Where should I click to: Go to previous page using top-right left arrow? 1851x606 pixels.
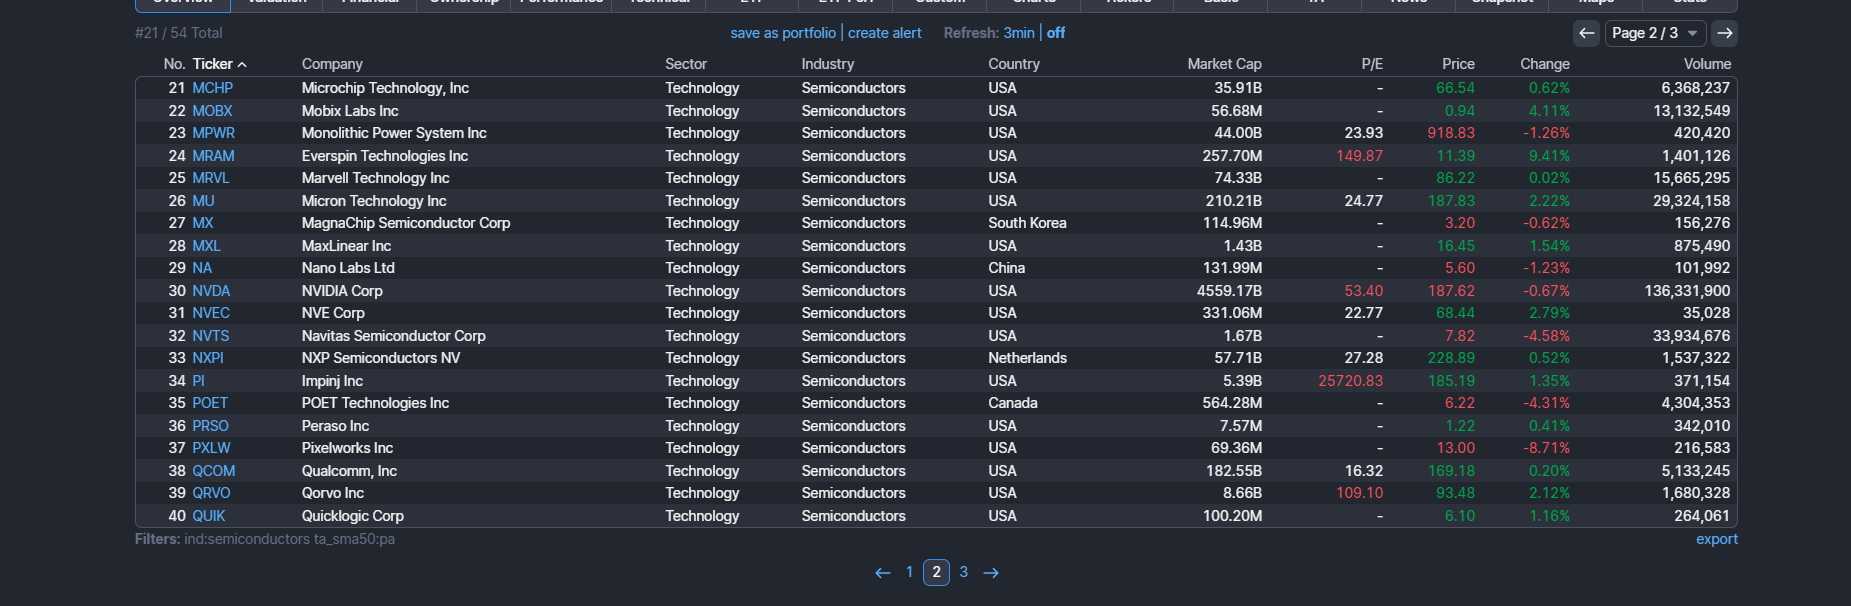pyautogui.click(x=1586, y=33)
